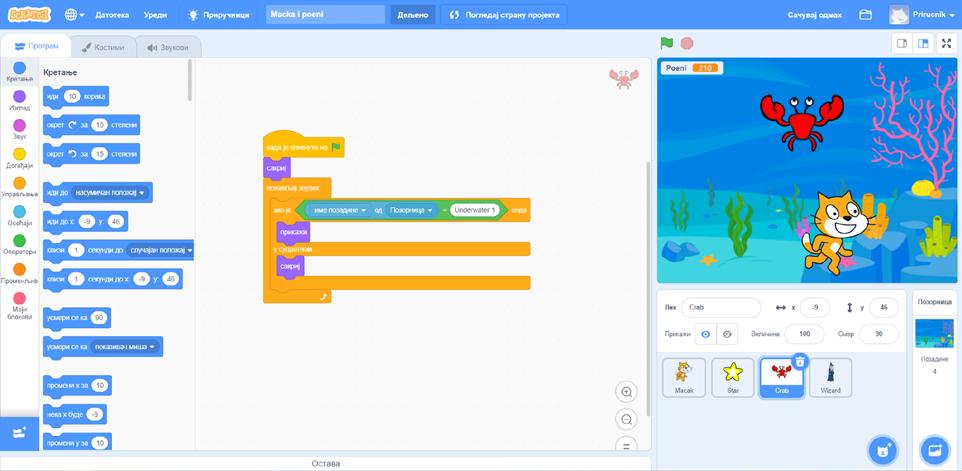Select the Променљиве block category
962x471 pixels.
(20, 274)
